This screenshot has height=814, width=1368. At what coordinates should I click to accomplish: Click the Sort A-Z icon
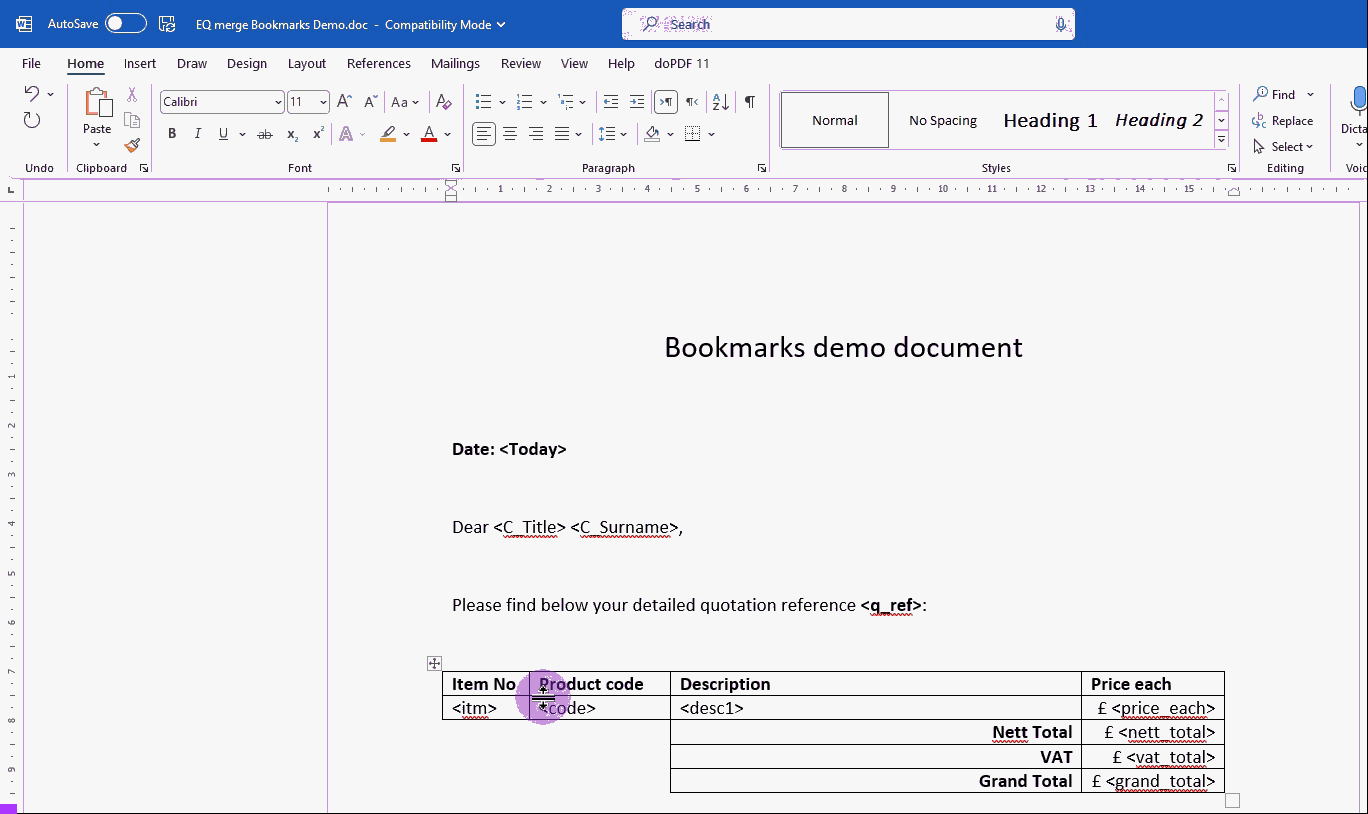point(720,102)
